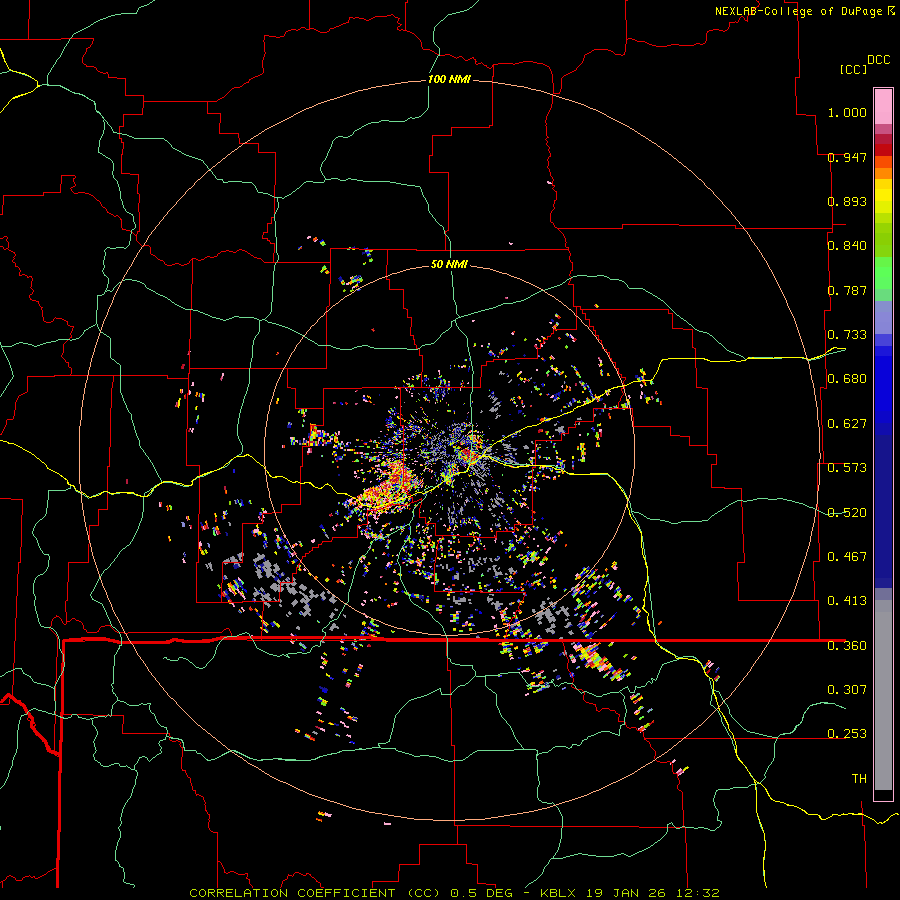Select the 1.000 value on the legend
Image resolution: width=900 pixels, height=900 pixels.
[847, 112]
